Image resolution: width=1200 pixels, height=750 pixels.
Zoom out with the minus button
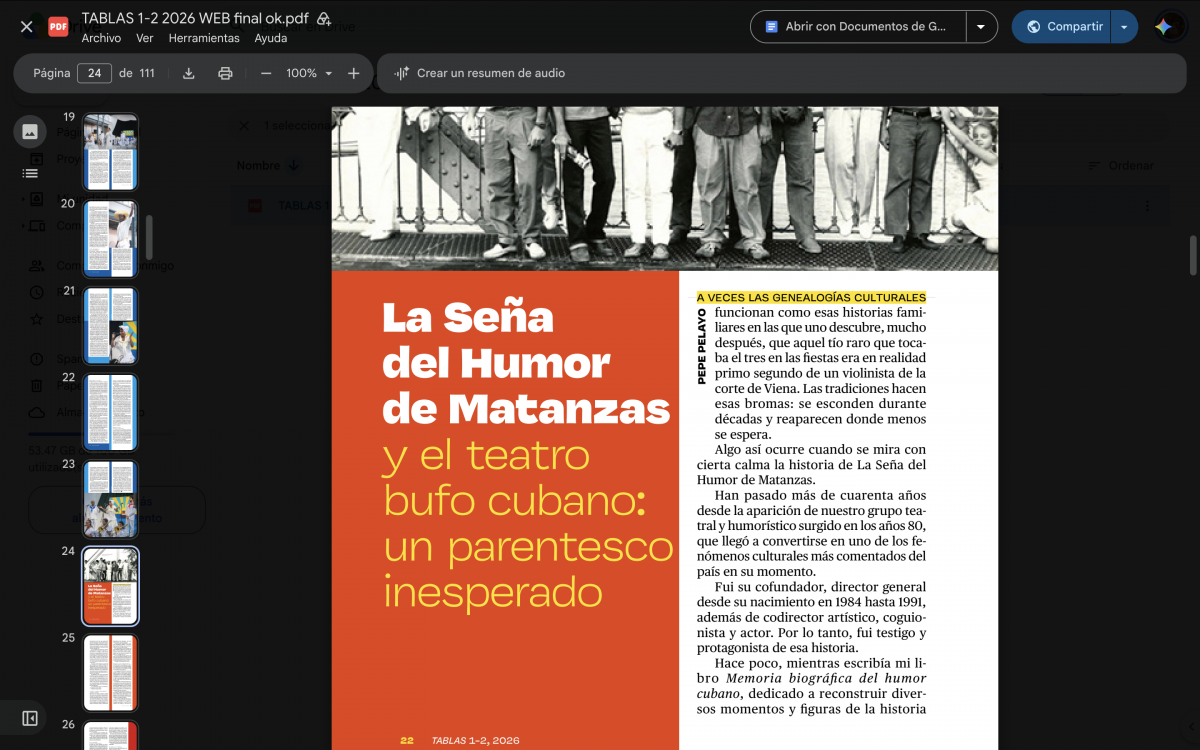(266, 73)
